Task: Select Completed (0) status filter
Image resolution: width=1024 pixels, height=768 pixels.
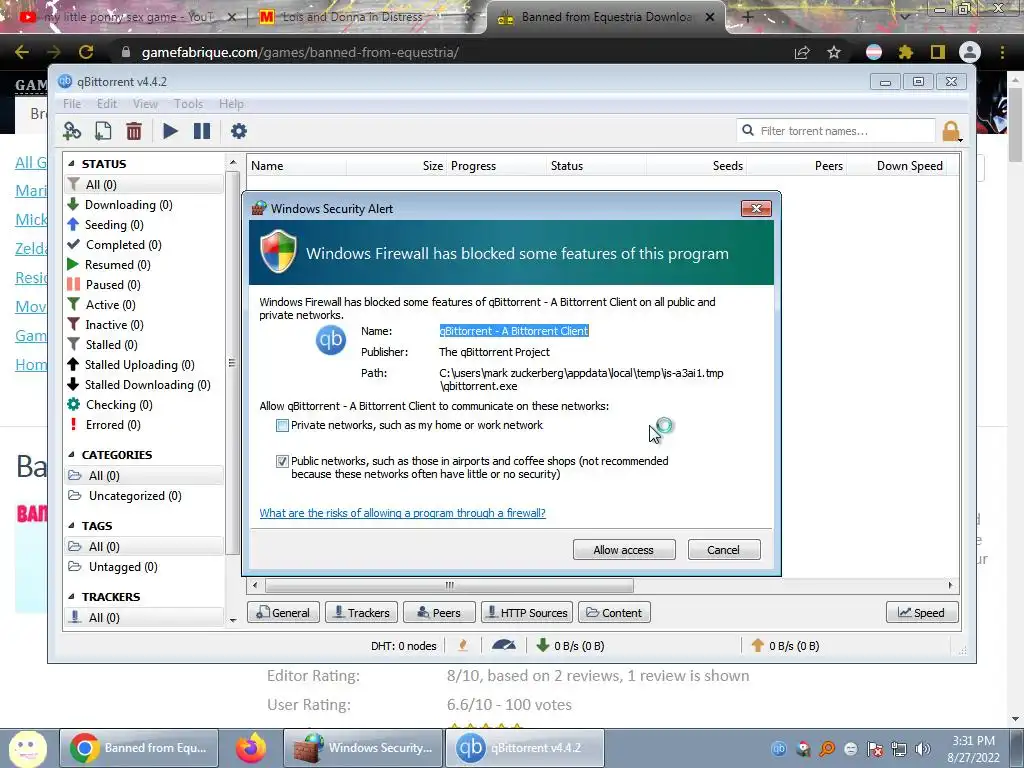Action: pos(114,245)
